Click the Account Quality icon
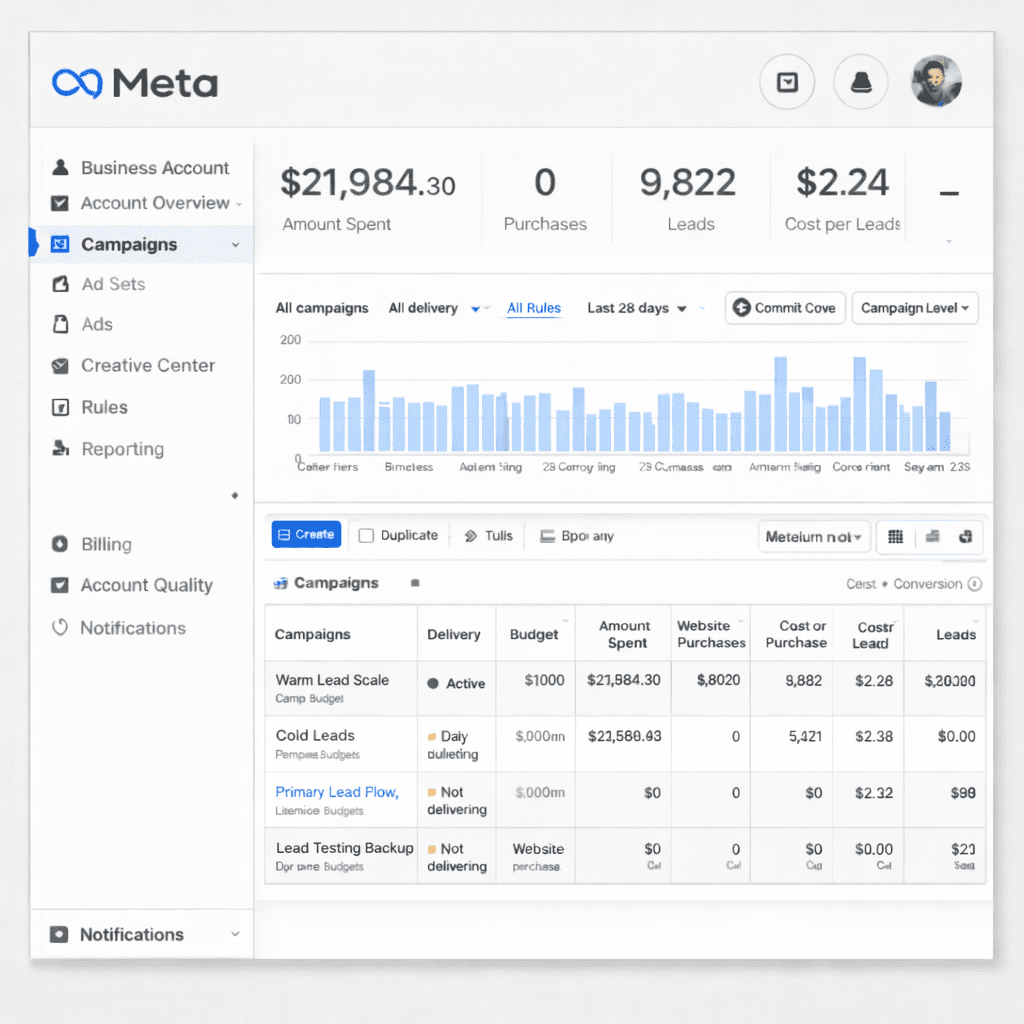This screenshot has height=1024, width=1024. pos(59,584)
